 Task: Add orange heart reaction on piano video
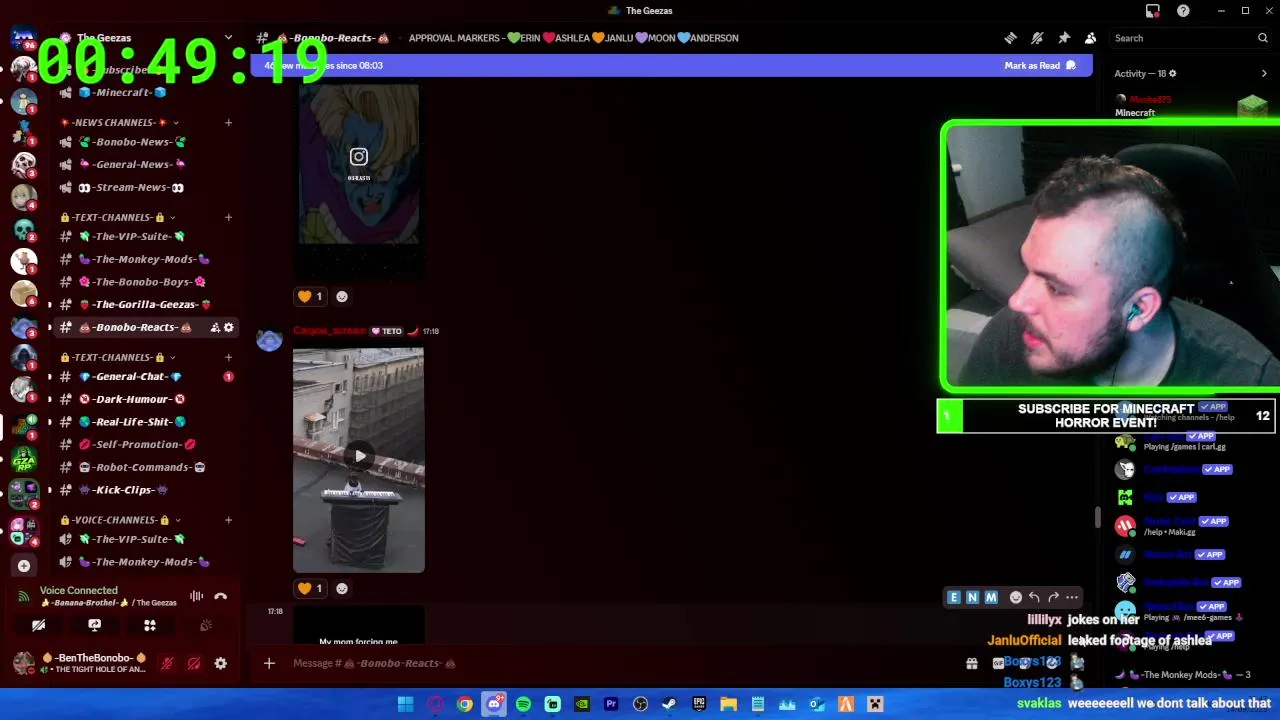310,589
